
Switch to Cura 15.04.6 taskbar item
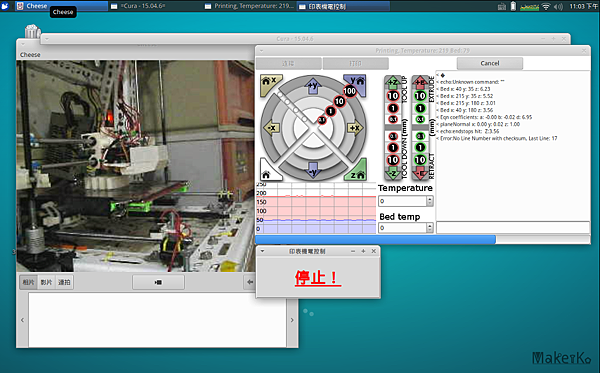pos(155,6)
